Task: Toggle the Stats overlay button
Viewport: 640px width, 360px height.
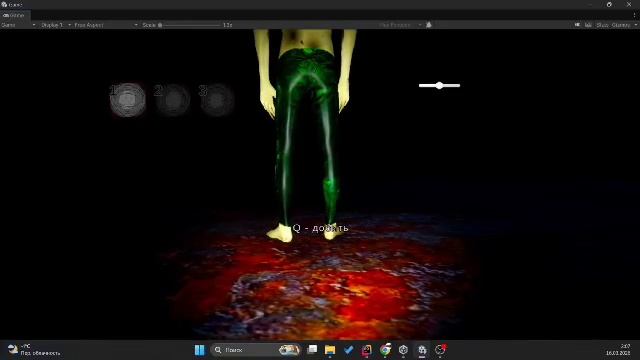Action: click(x=602, y=25)
